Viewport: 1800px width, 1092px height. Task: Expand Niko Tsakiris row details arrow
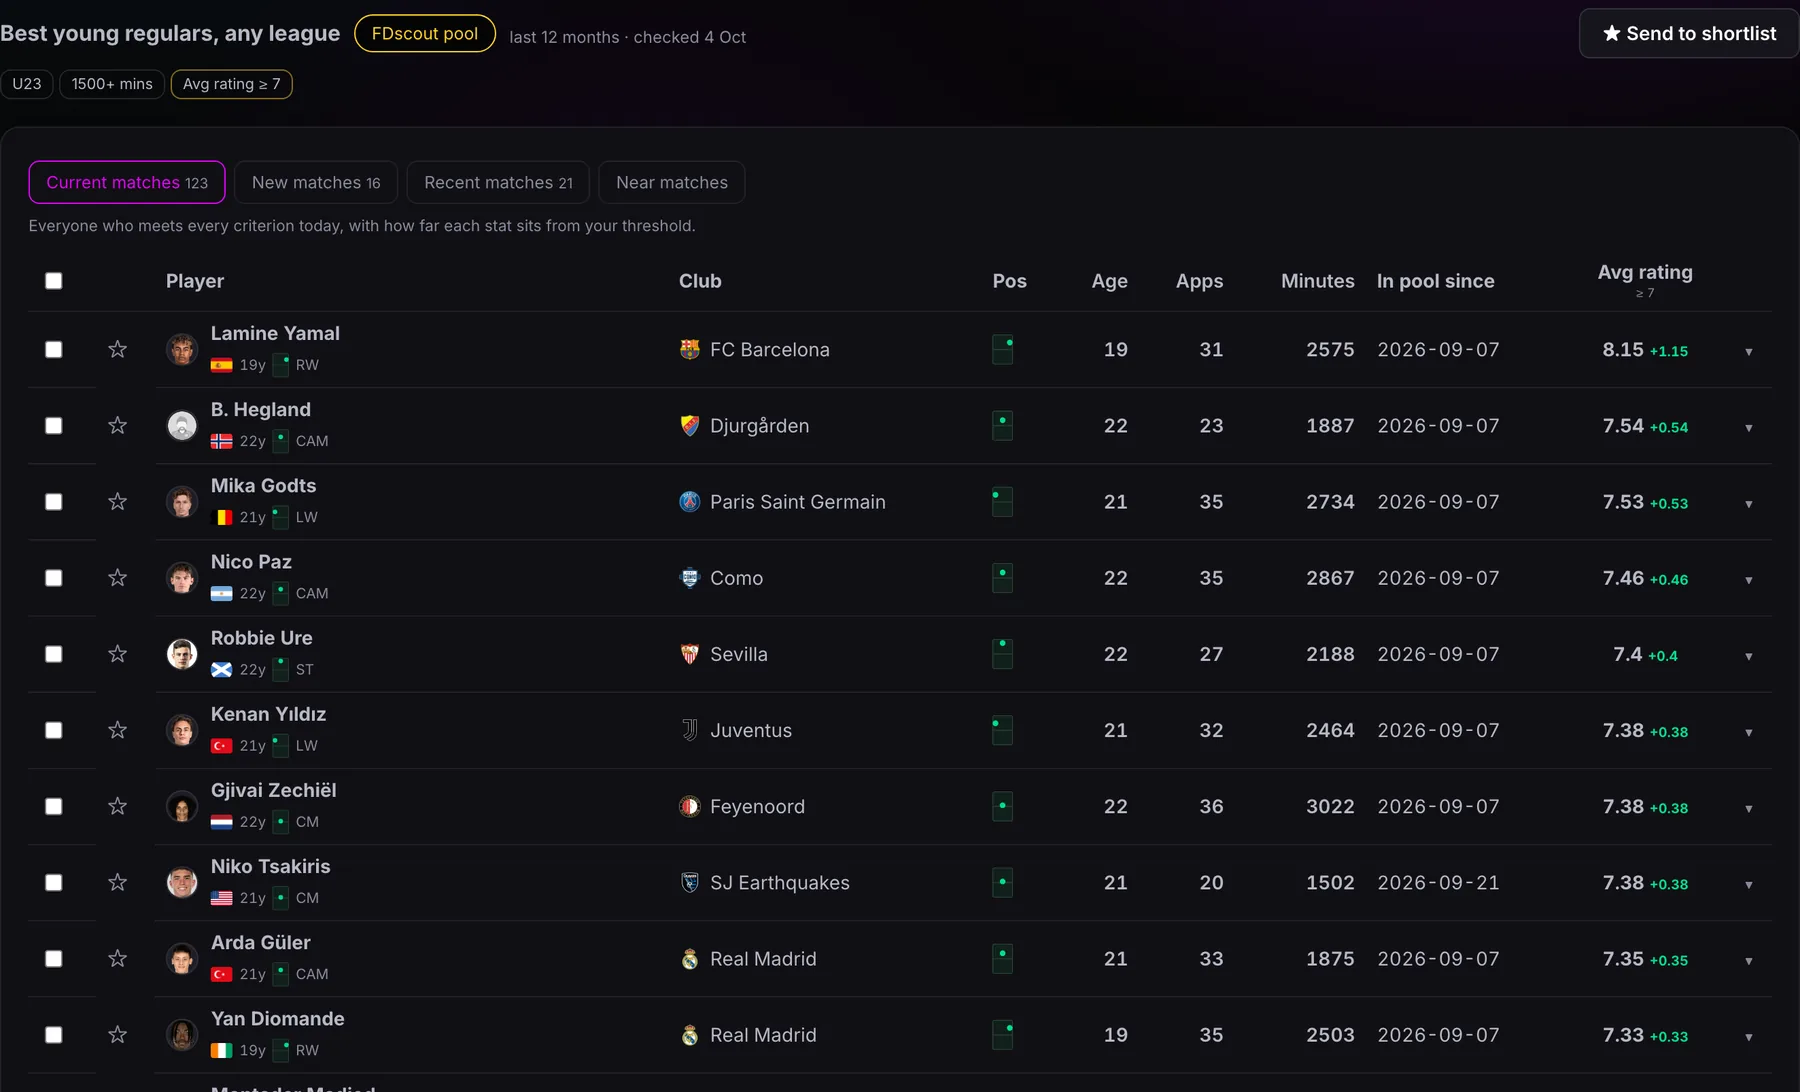pyautogui.click(x=1749, y=885)
